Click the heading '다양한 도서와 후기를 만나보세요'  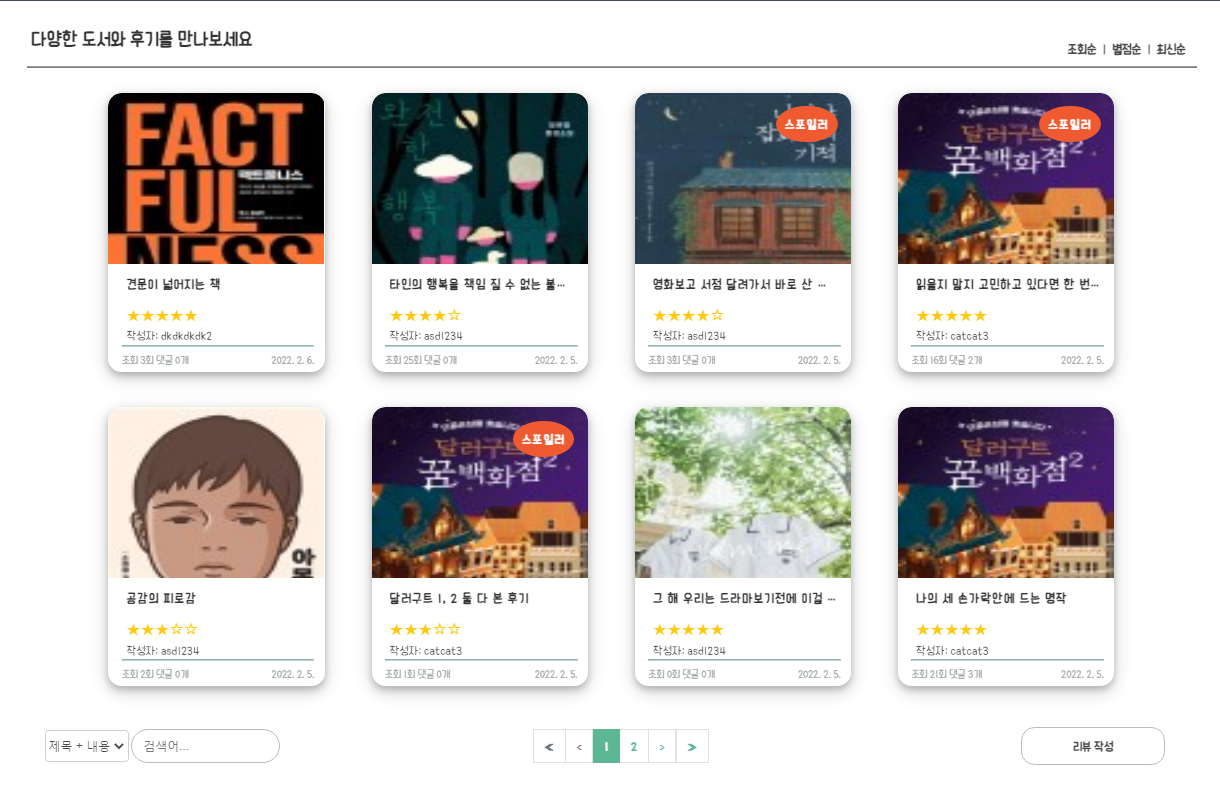click(141, 40)
